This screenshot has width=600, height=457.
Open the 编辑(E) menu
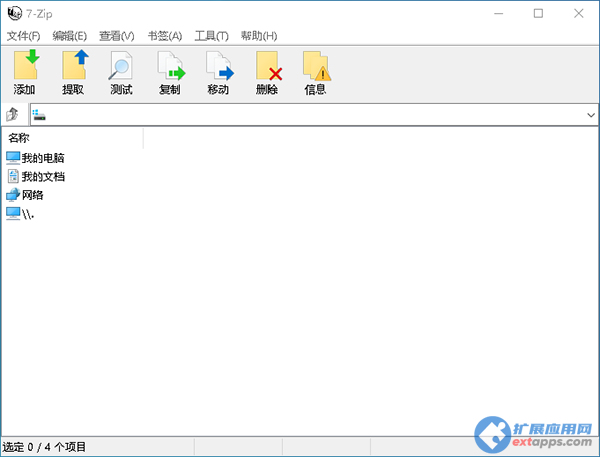coord(70,36)
